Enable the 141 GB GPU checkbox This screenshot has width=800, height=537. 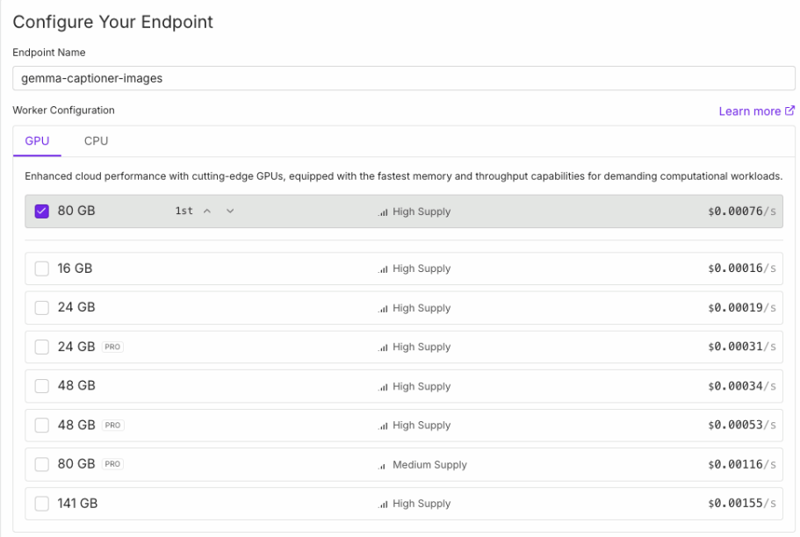[x=41, y=503]
